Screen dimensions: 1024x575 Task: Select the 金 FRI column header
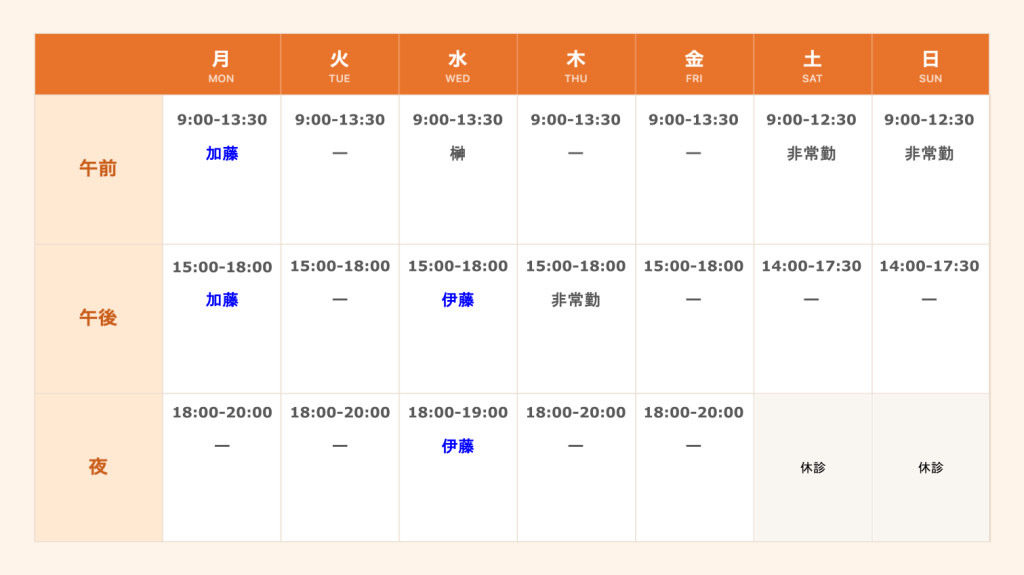click(x=694, y=65)
